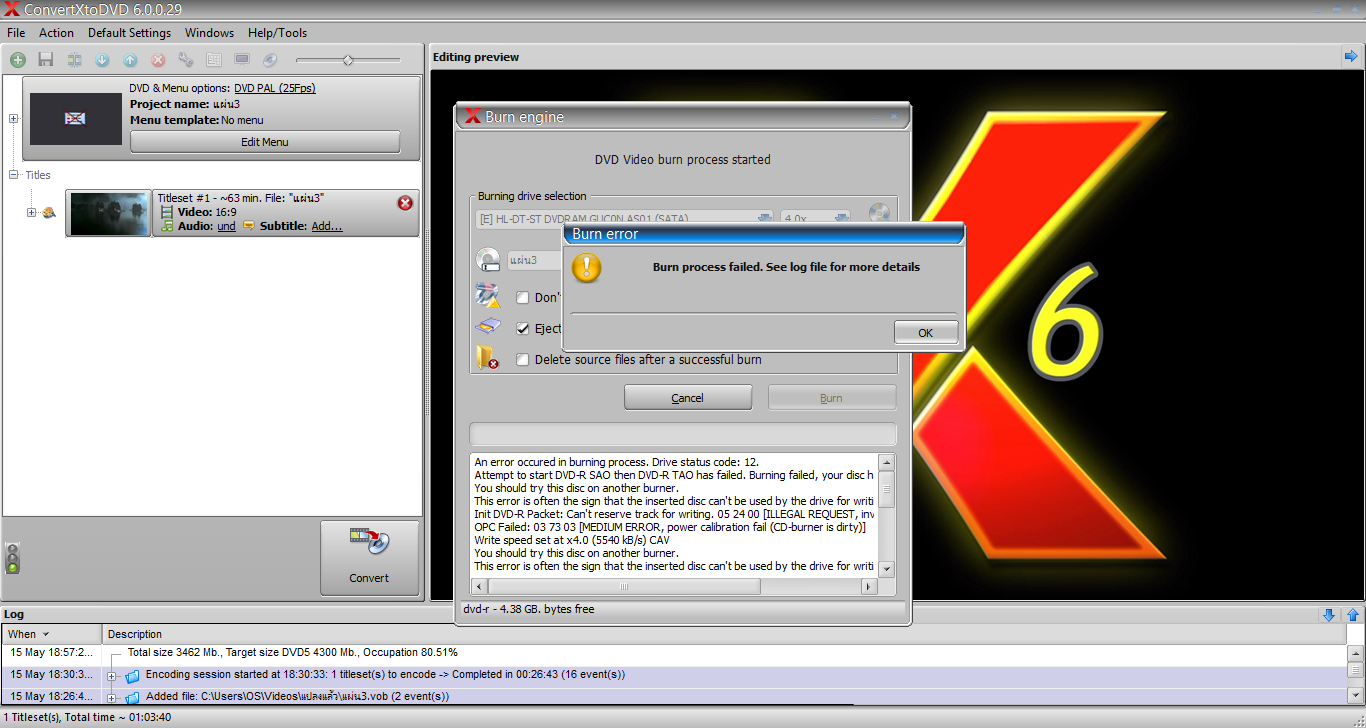Click the film reel icon beside Titleset #1
Screen dimensions: 1366x728
tap(49, 213)
